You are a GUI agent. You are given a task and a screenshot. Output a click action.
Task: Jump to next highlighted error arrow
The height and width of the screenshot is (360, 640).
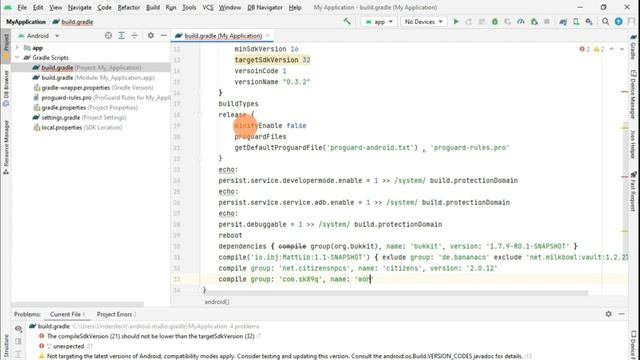[x=622, y=49]
